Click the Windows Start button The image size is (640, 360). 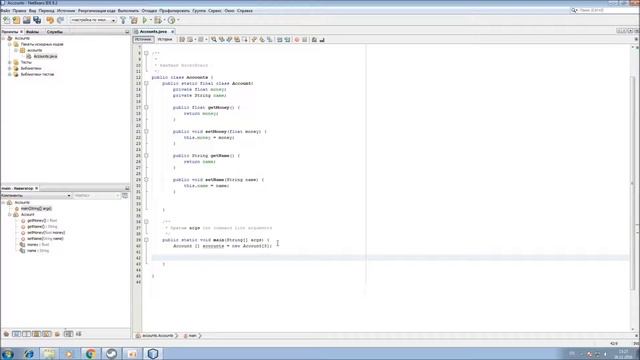8,353
